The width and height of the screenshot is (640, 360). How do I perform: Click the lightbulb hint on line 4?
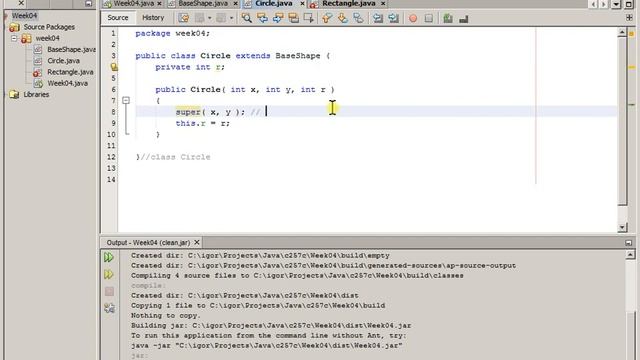[x=114, y=67]
